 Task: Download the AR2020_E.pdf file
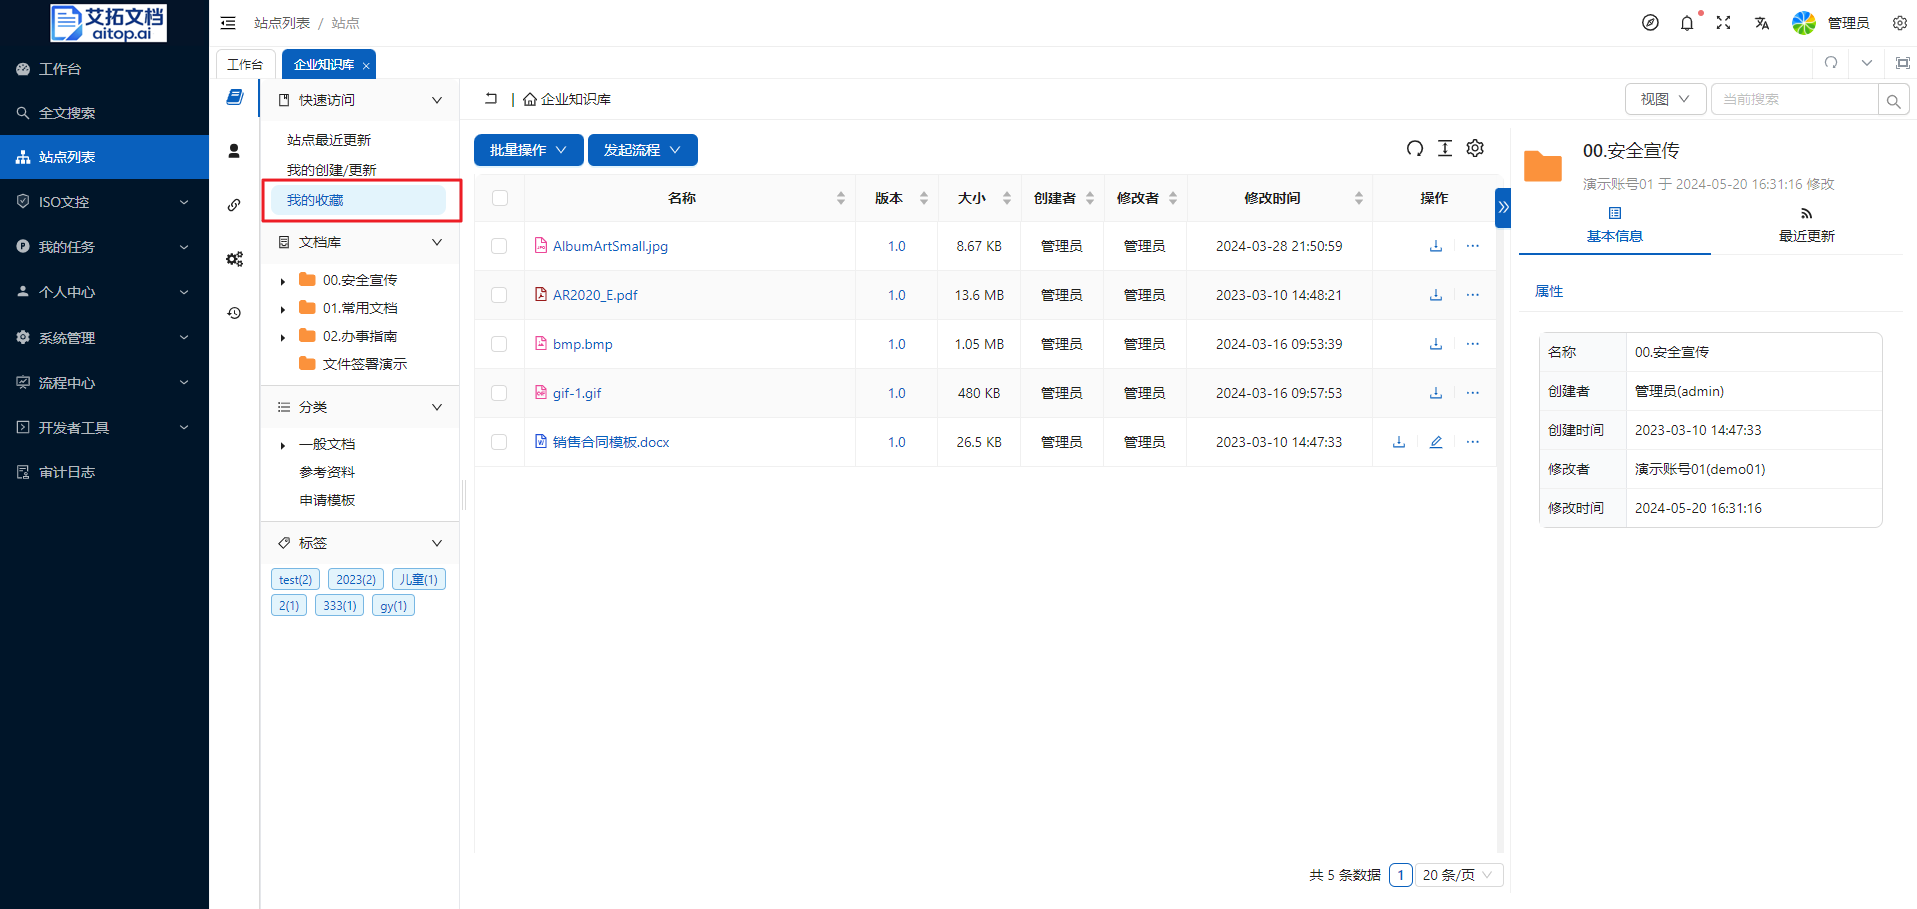click(1435, 295)
